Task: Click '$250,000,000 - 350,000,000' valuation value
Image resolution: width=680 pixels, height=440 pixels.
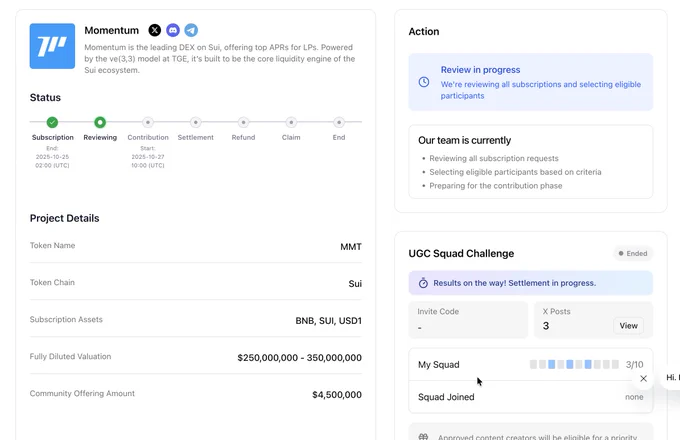Action: pos(300,358)
